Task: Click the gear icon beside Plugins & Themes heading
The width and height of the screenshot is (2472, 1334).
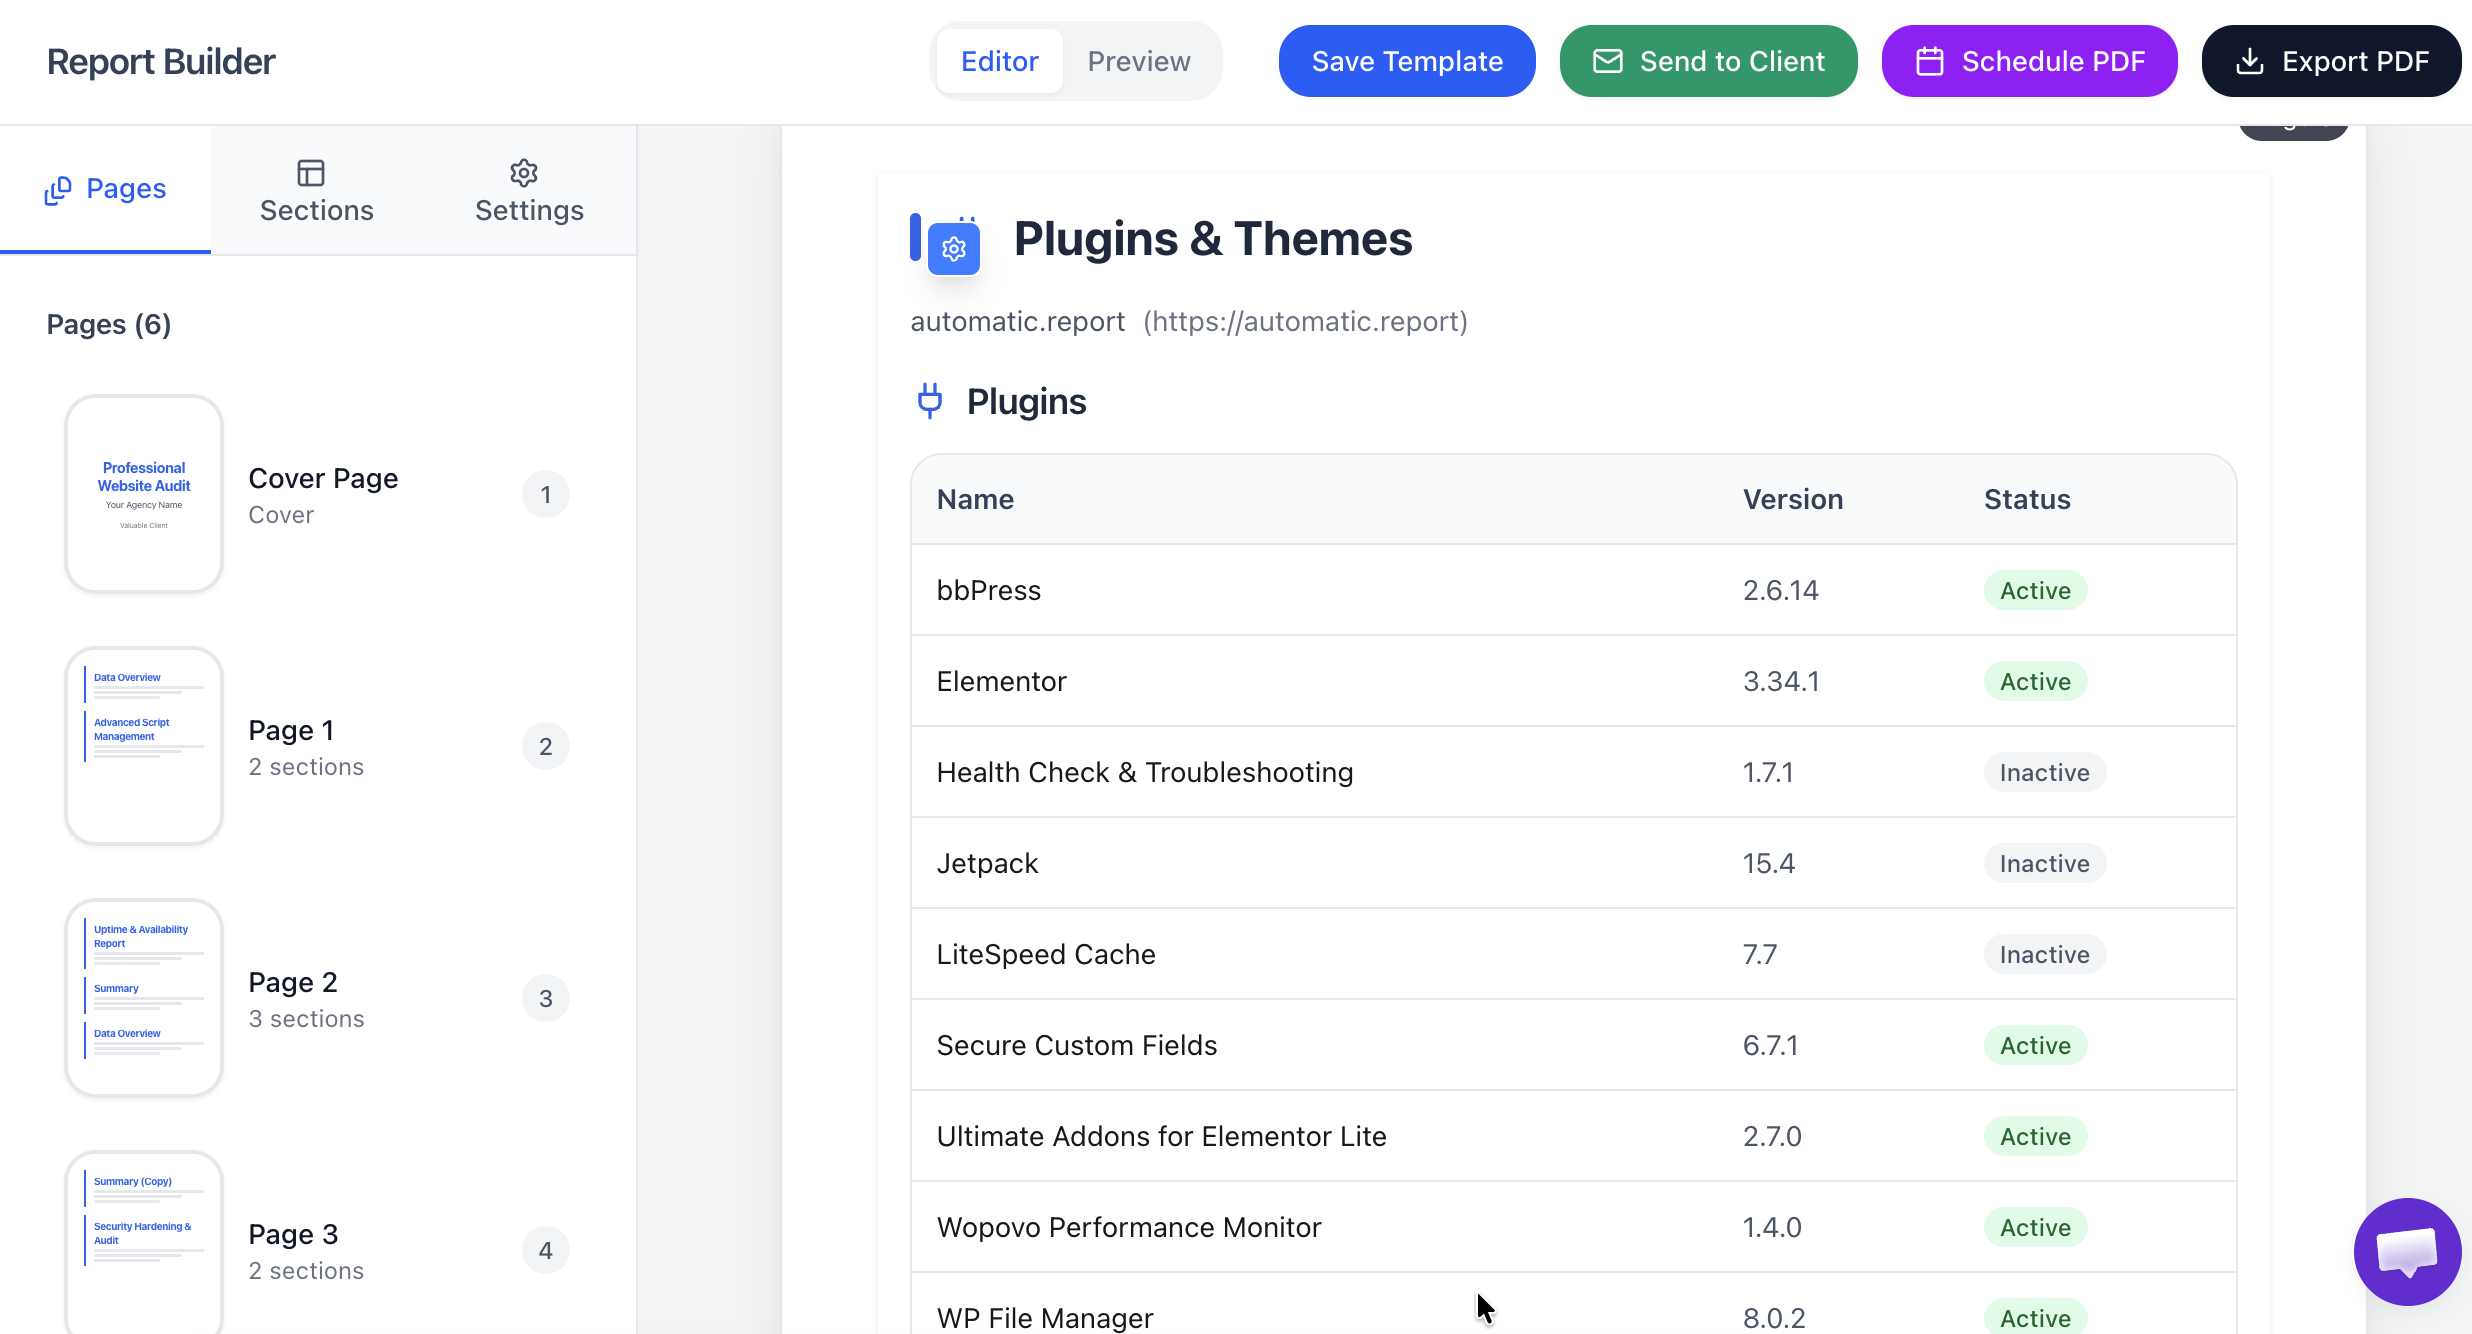Action: [x=952, y=249]
